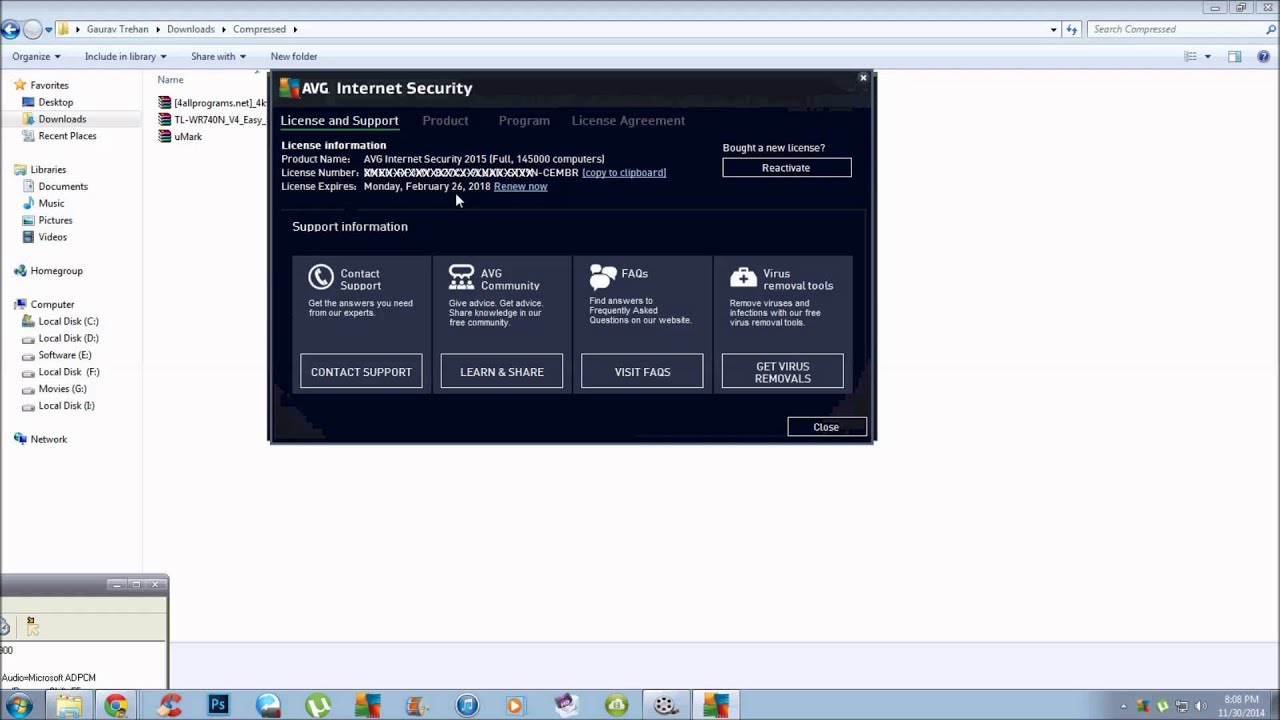
Task: Toggle the preview pane icon
Action: pyautogui.click(x=1234, y=57)
